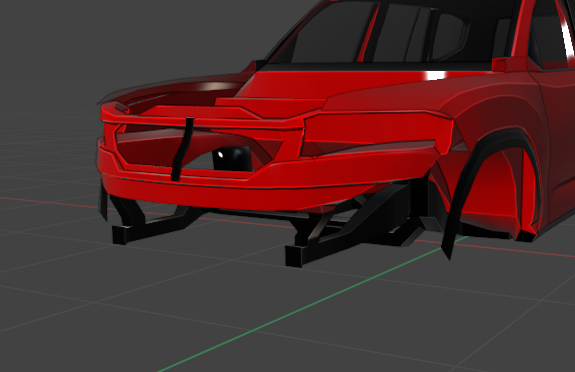
Task: Select the glossy black sphere inside the grille
Action: [232, 158]
